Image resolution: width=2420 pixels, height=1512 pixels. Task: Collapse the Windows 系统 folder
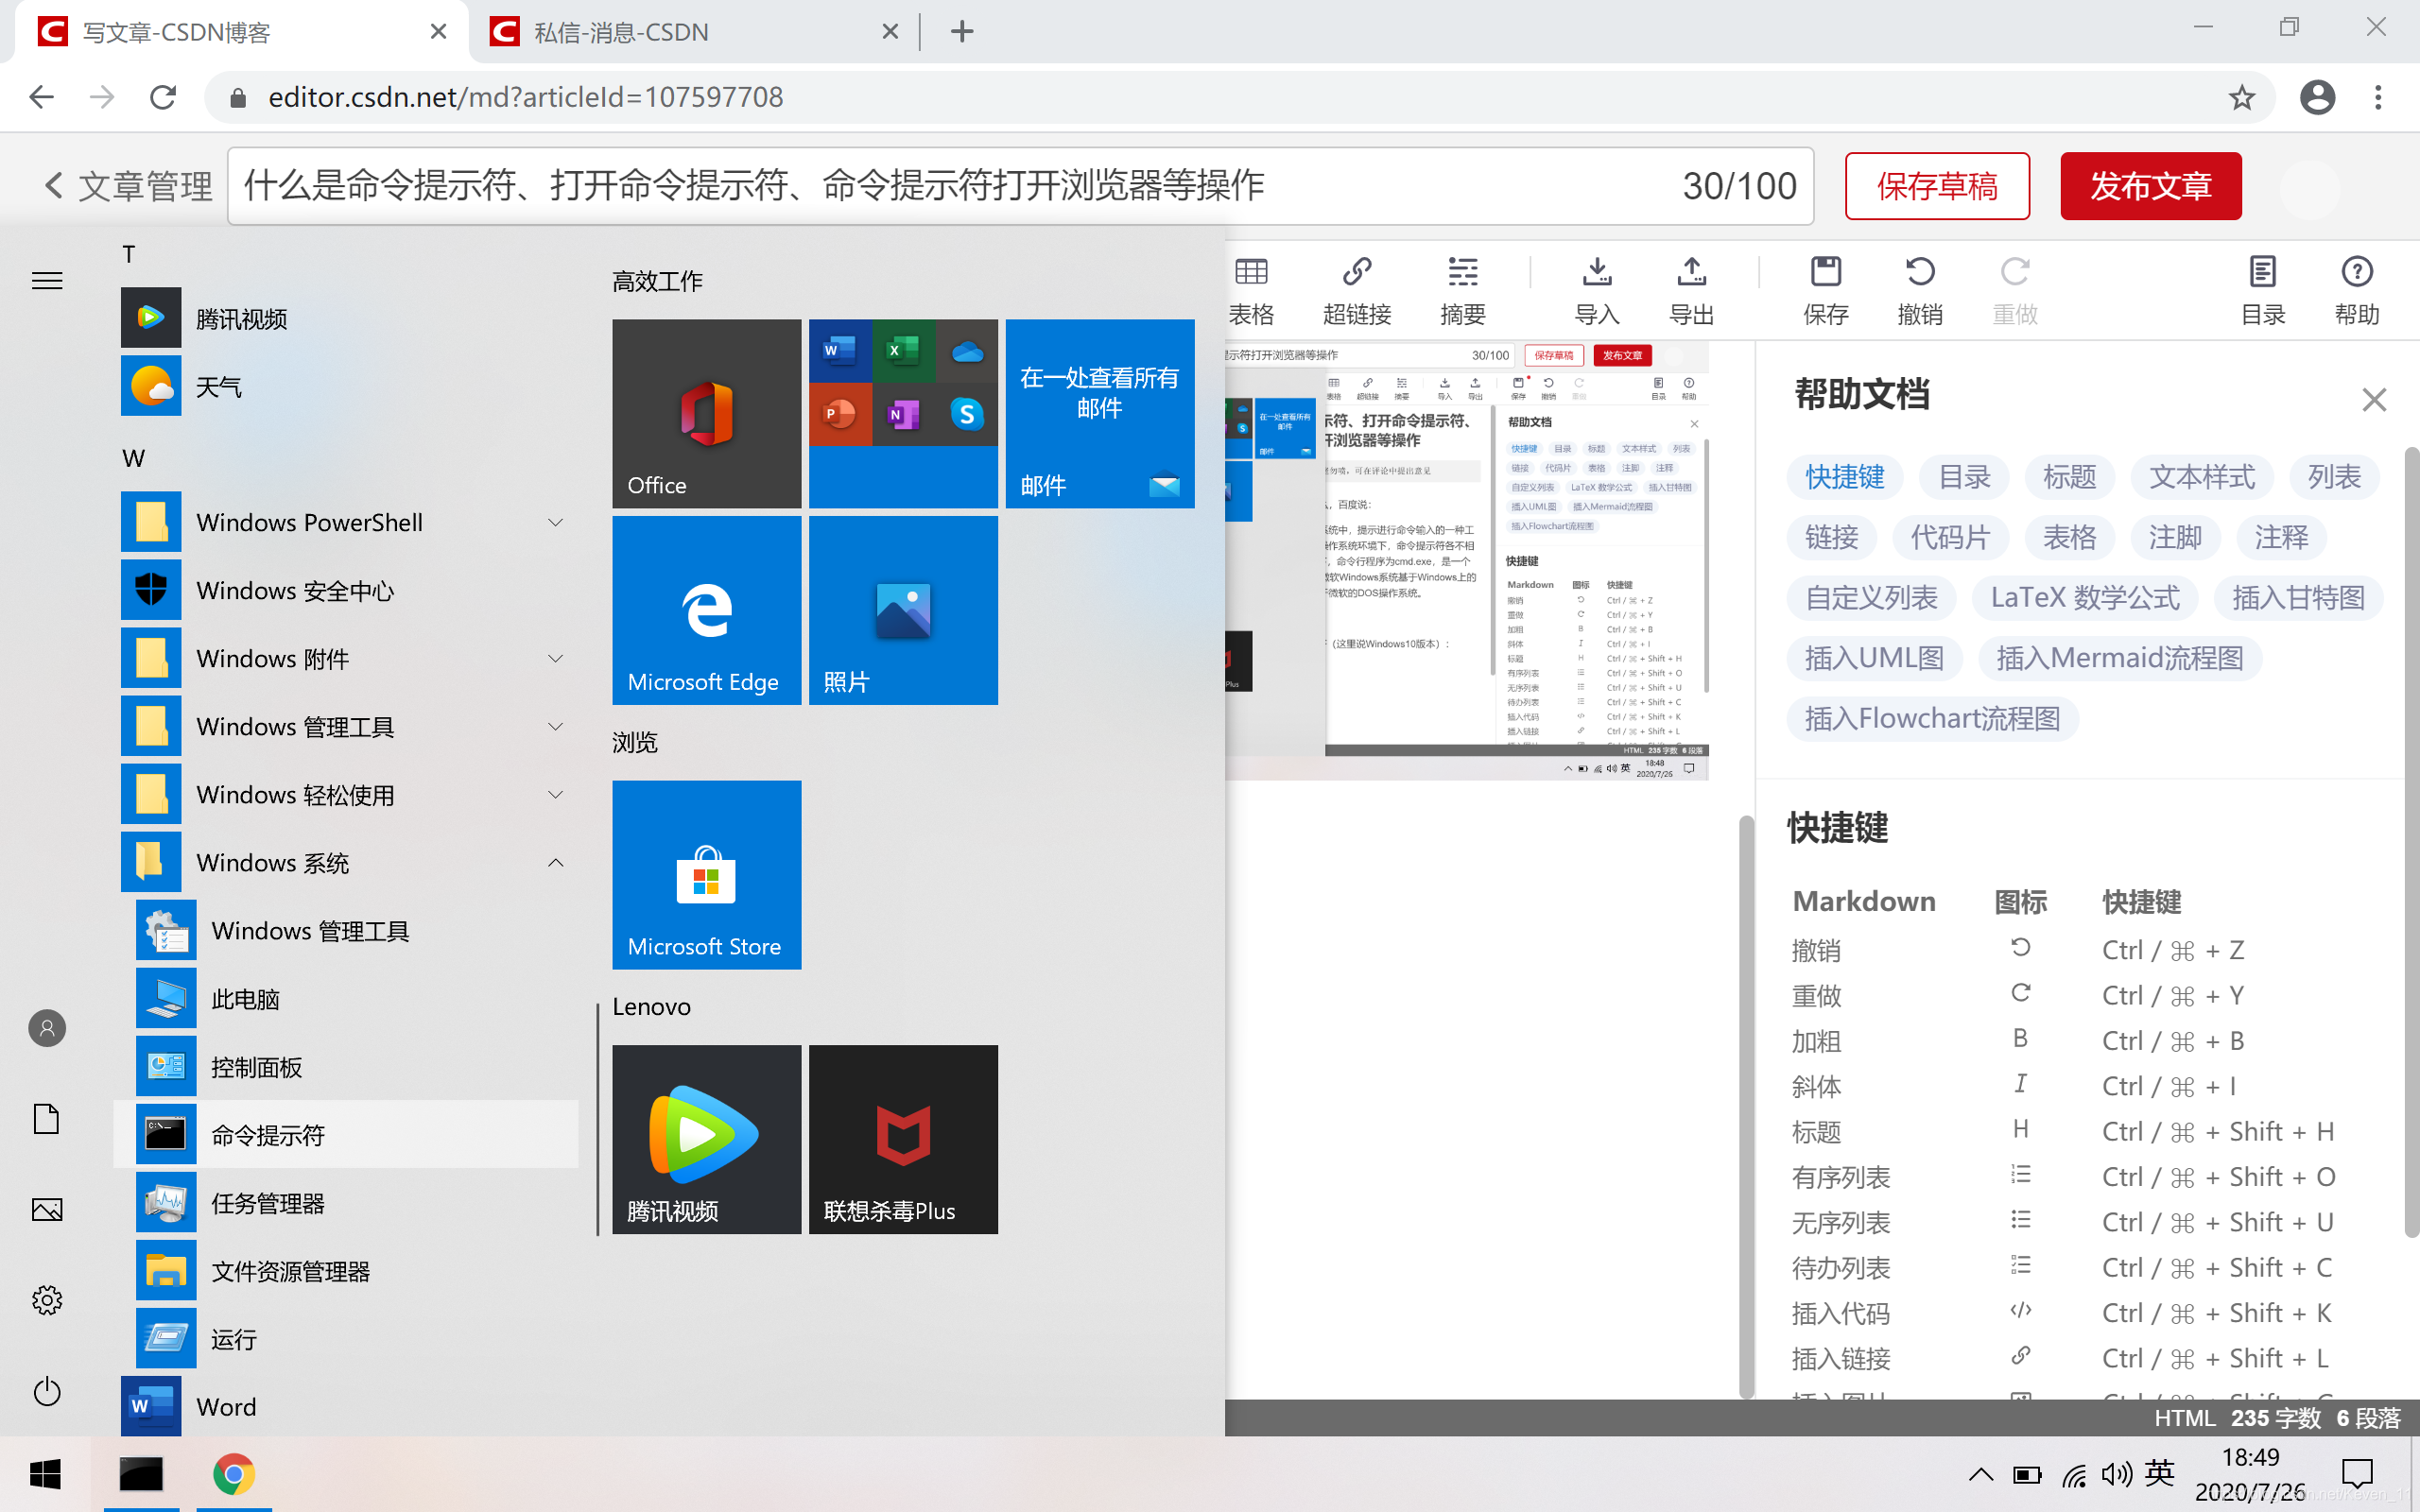coord(555,862)
